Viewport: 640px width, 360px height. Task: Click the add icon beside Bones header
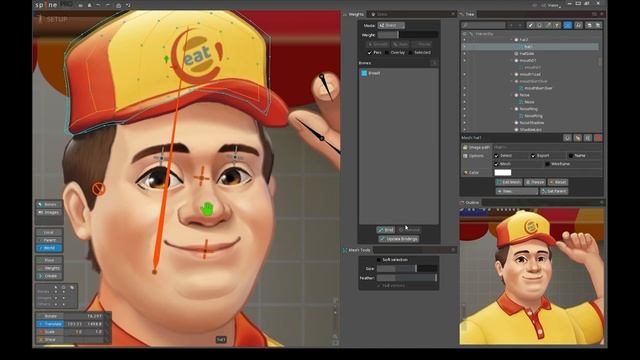[433, 63]
